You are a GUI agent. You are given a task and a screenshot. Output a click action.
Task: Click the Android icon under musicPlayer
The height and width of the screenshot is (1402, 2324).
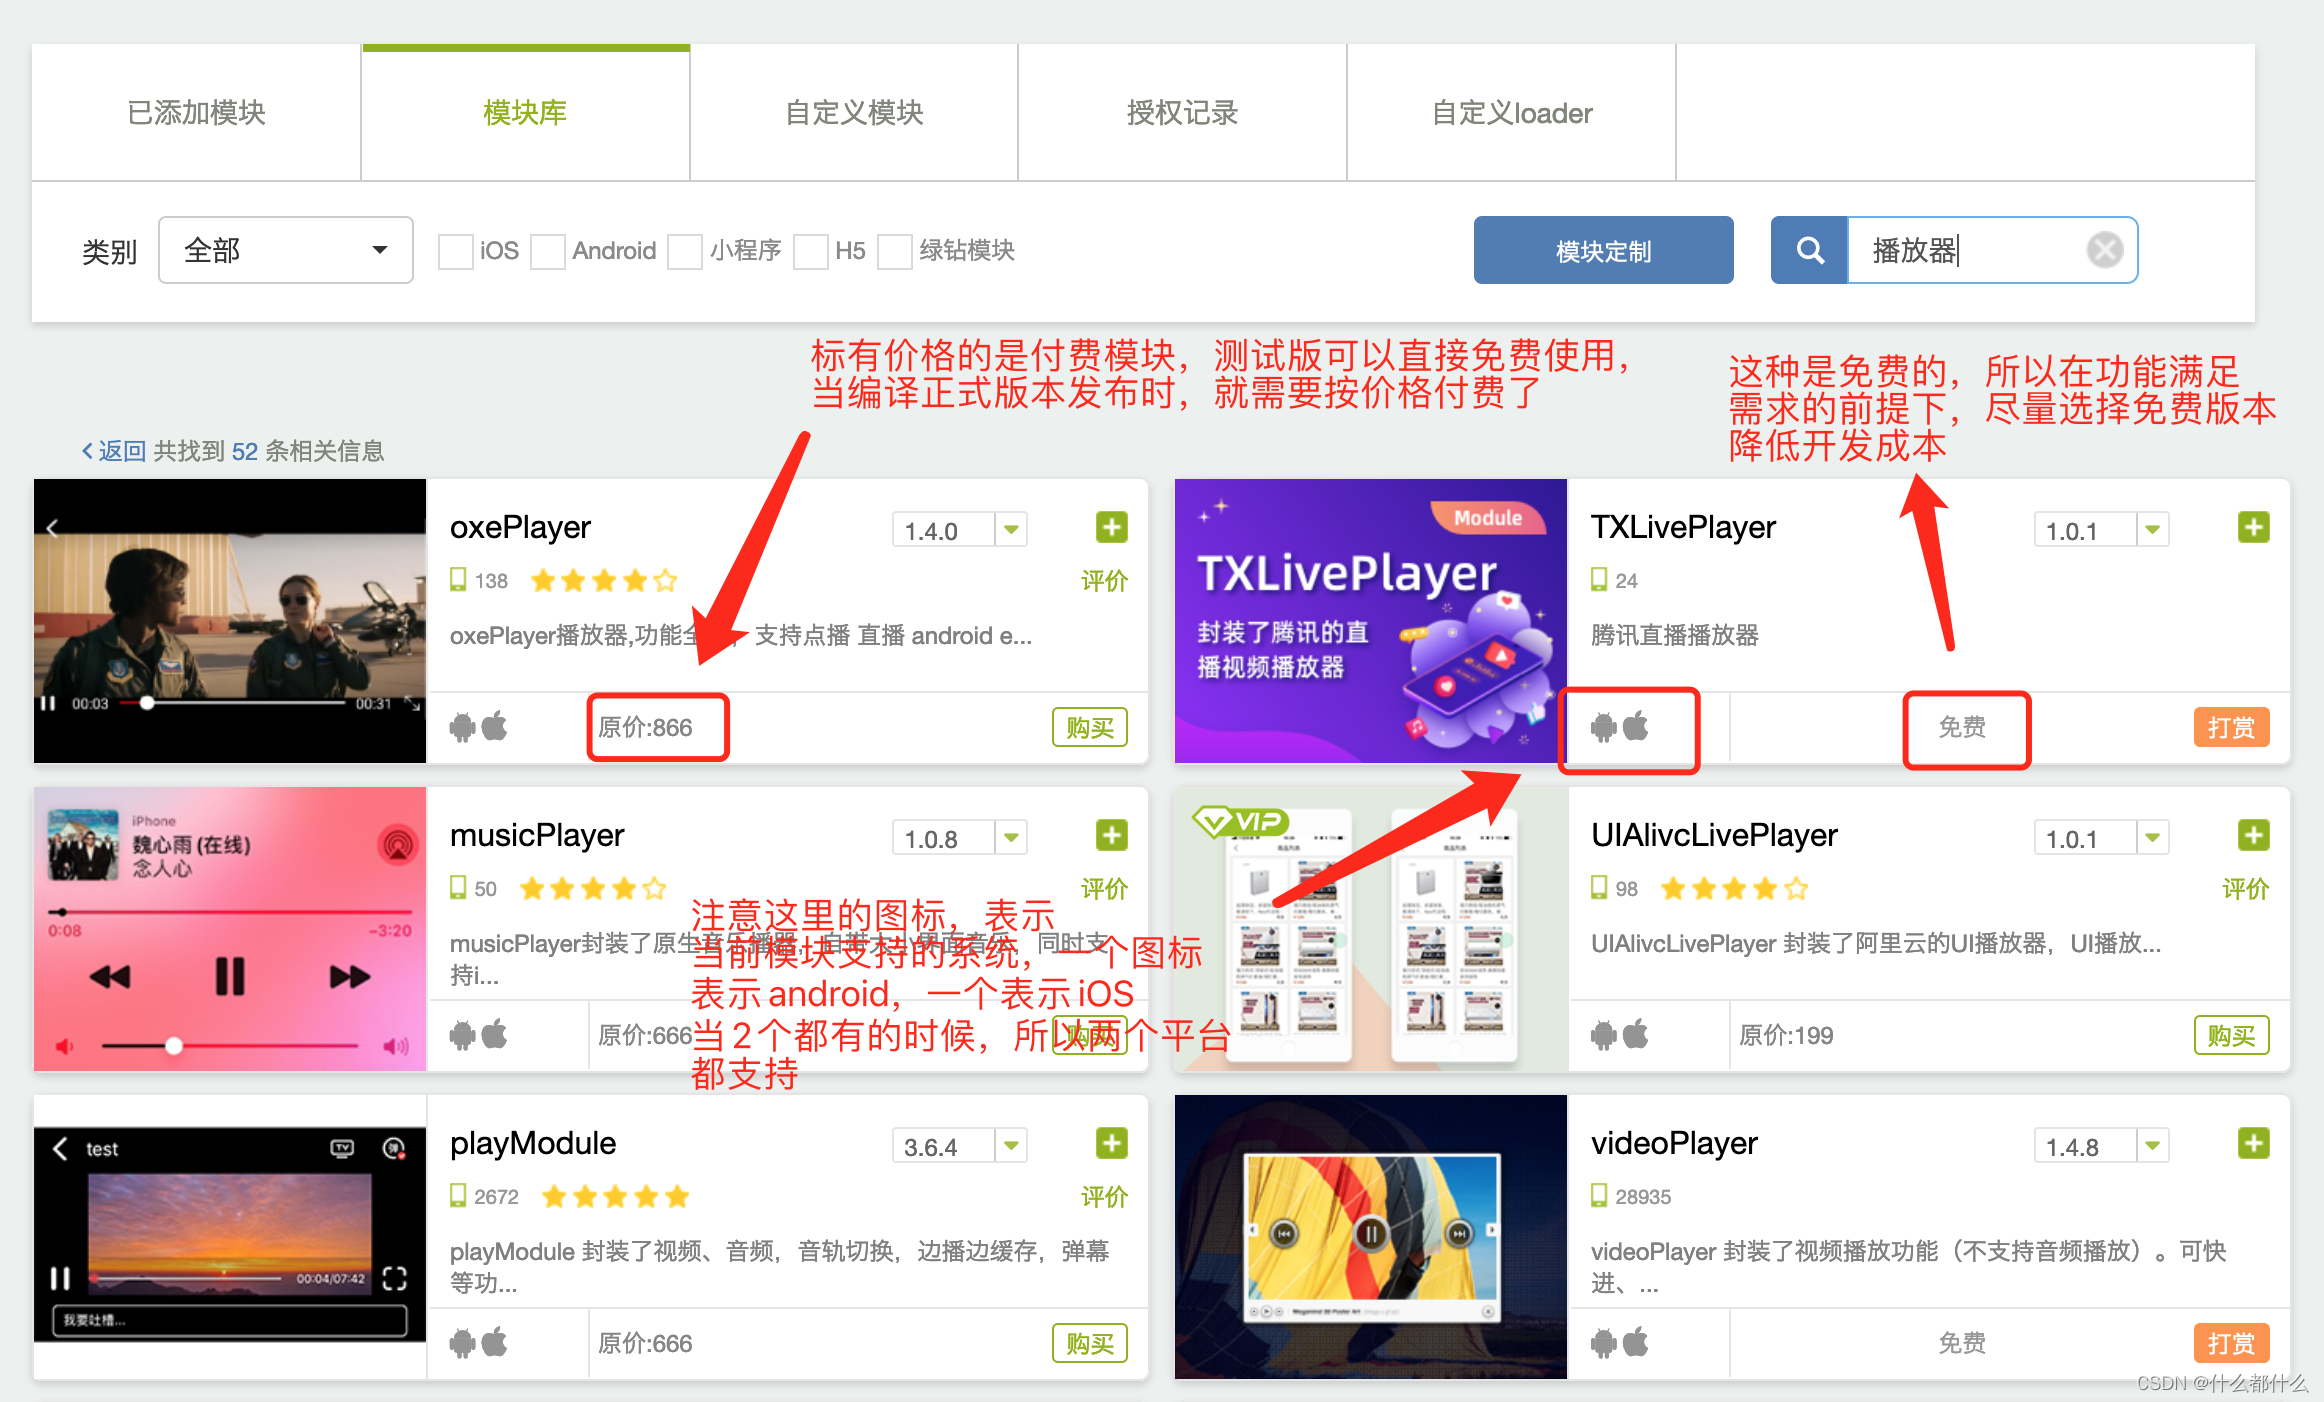click(x=463, y=1034)
